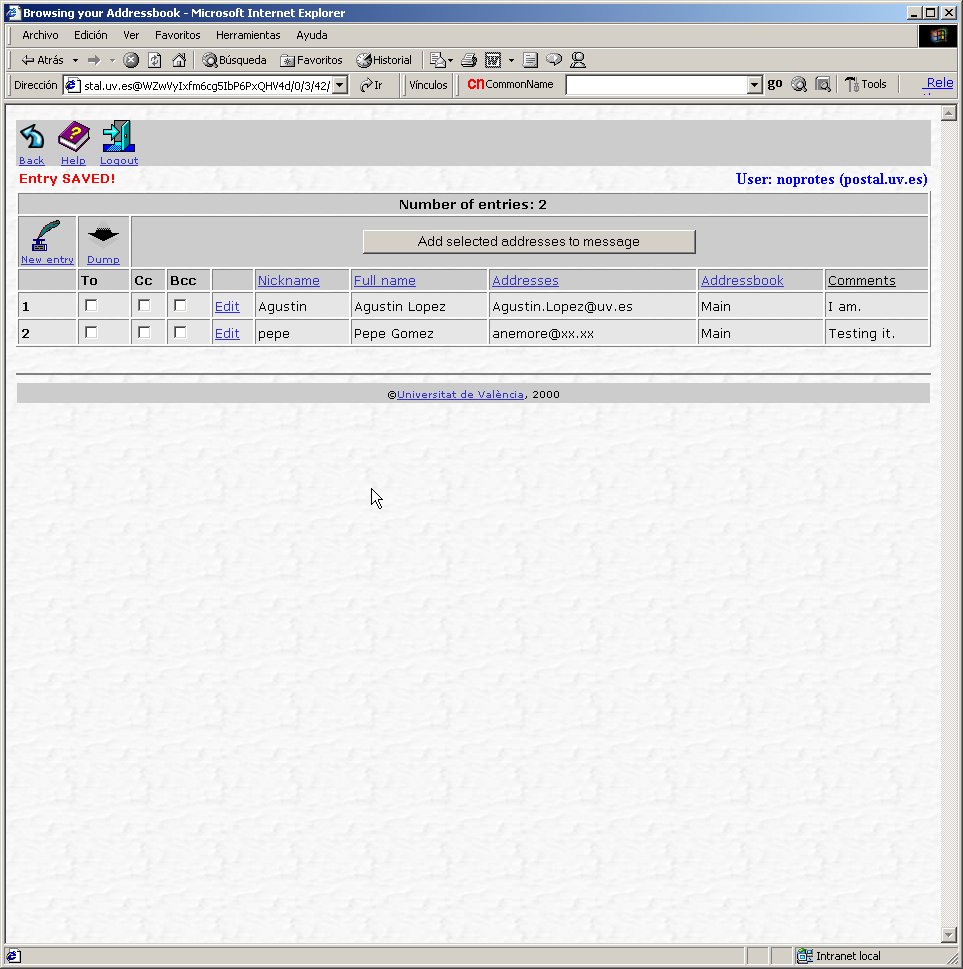Open the Historial toolbar button

click(x=384, y=60)
